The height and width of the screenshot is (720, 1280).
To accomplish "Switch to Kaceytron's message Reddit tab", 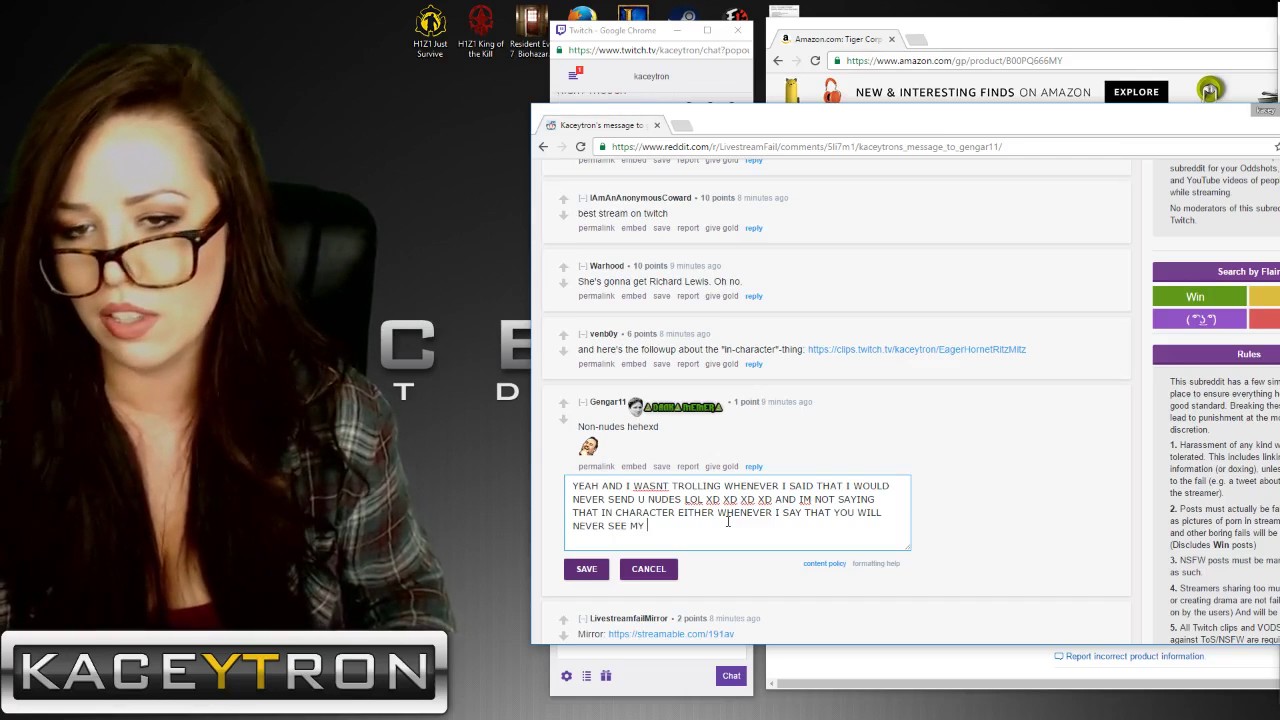I will click(600, 125).
